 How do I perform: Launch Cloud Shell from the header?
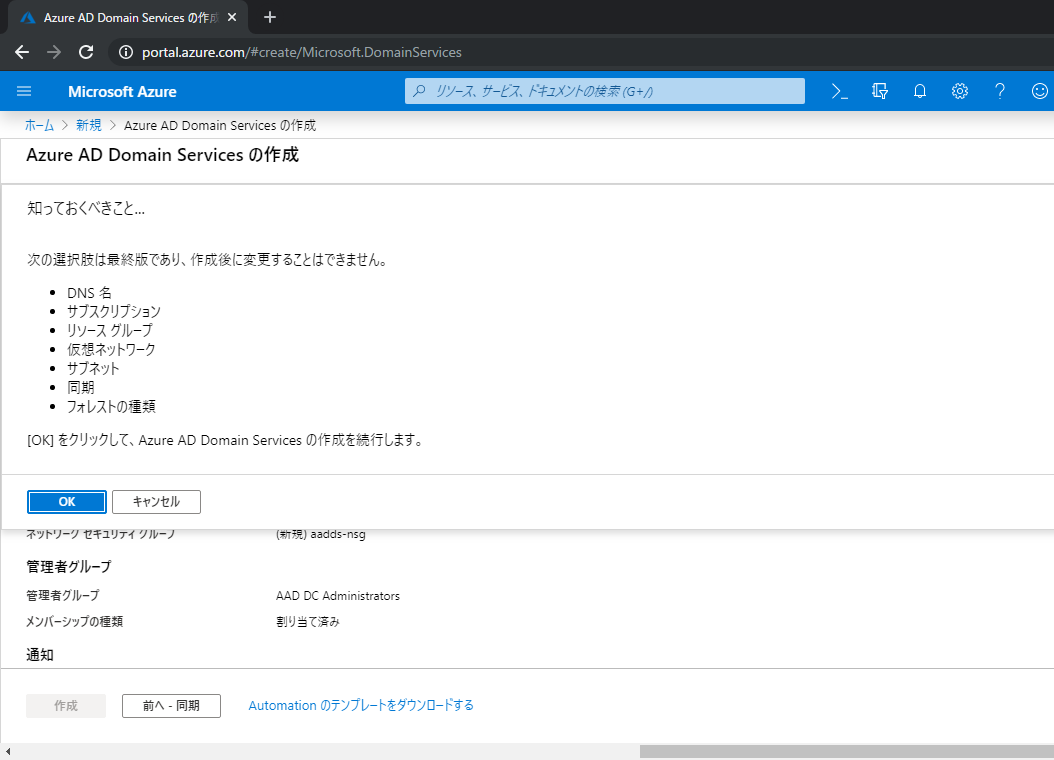point(840,91)
